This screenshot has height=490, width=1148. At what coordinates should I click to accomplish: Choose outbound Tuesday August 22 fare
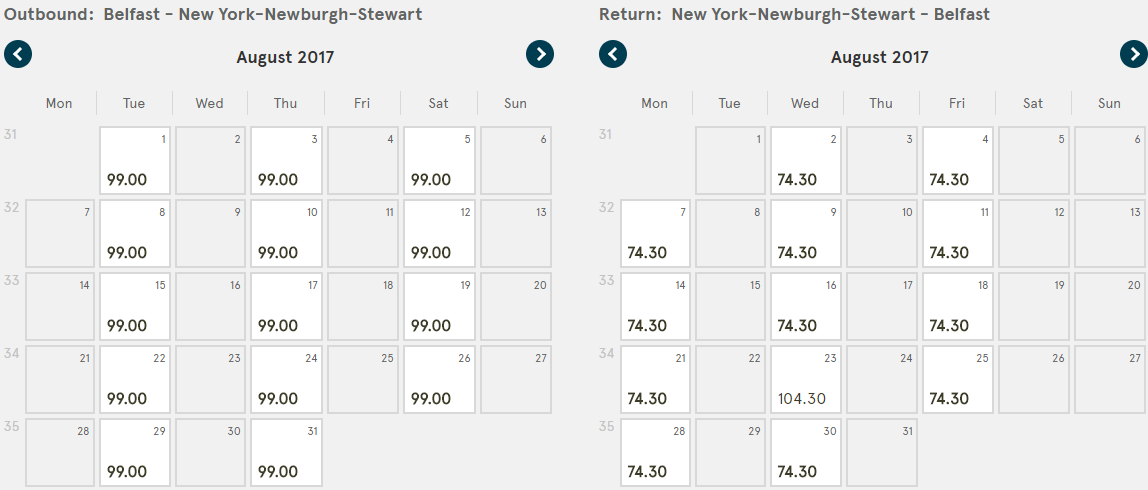[135, 379]
